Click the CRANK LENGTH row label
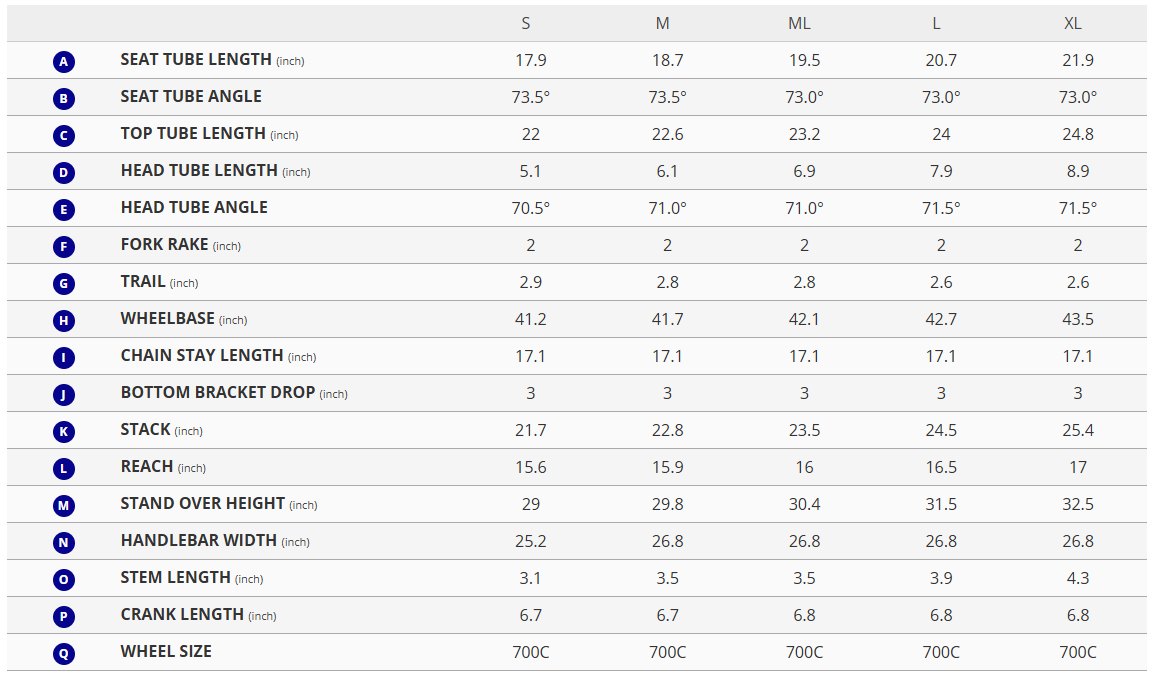Image resolution: width=1153 pixels, height=677 pixels. click(182, 615)
